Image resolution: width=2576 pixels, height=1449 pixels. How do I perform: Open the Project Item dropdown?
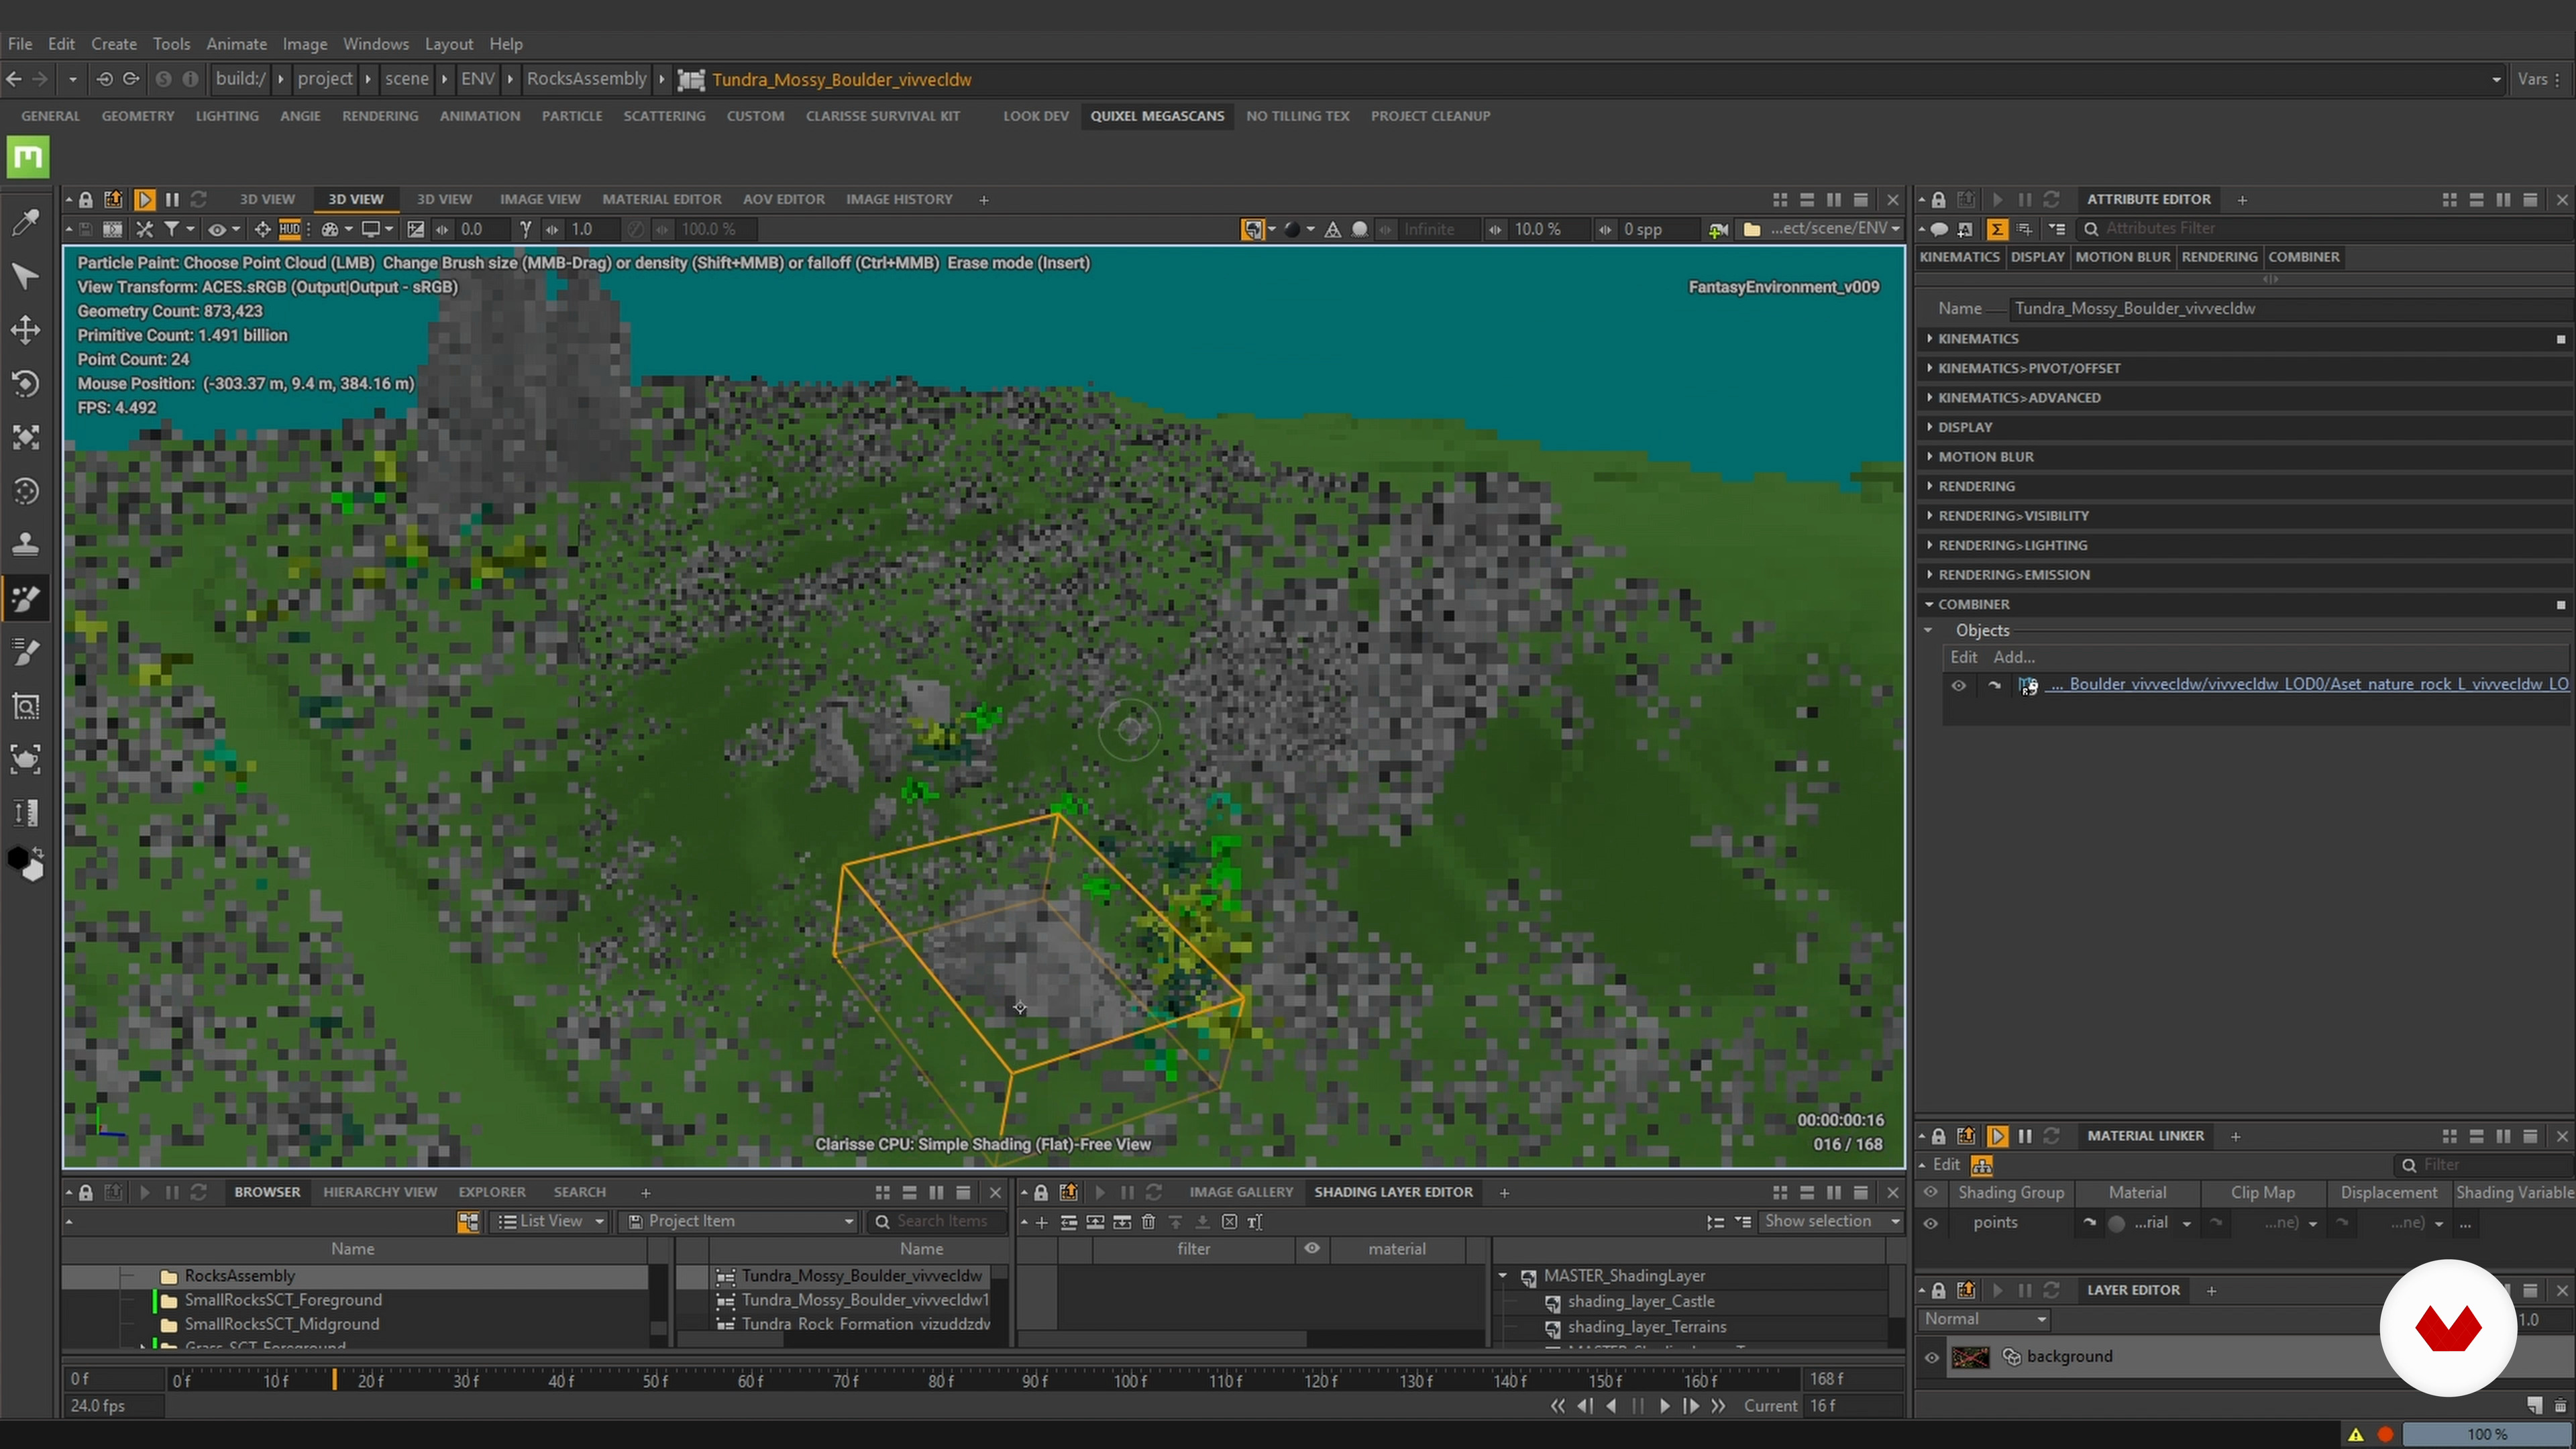tap(739, 1222)
